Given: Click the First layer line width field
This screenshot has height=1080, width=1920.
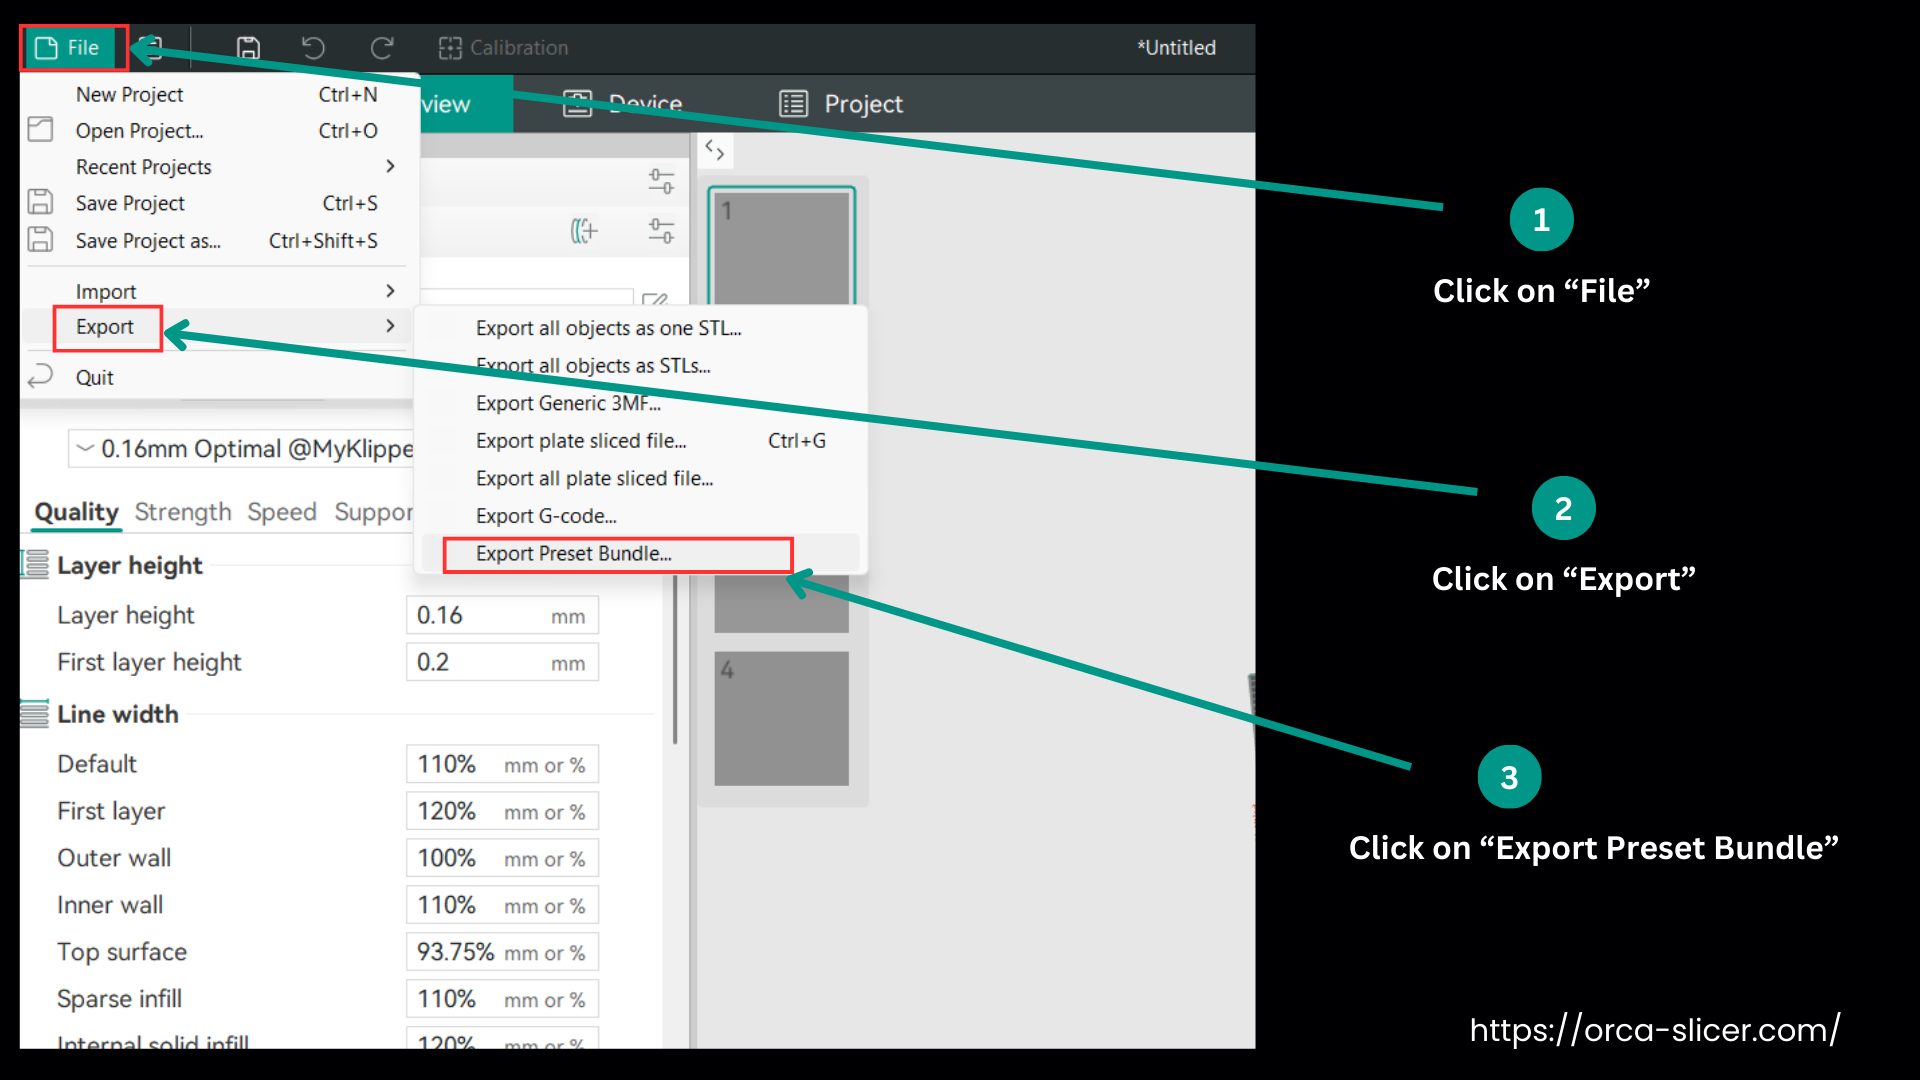Looking at the screenshot, I should [x=502, y=811].
